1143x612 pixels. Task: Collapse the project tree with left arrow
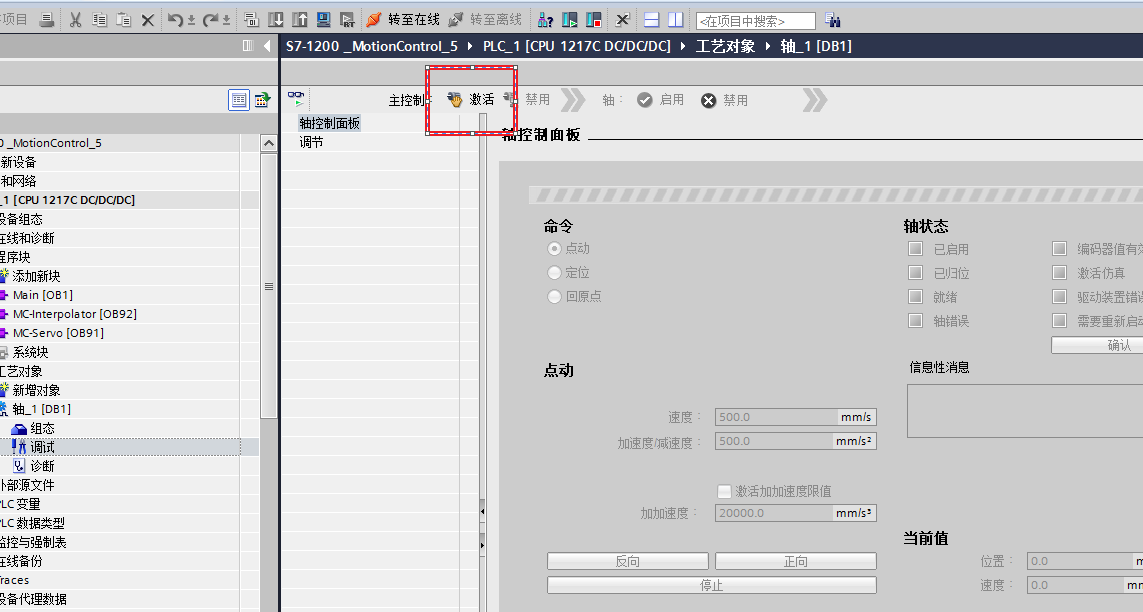click(267, 46)
